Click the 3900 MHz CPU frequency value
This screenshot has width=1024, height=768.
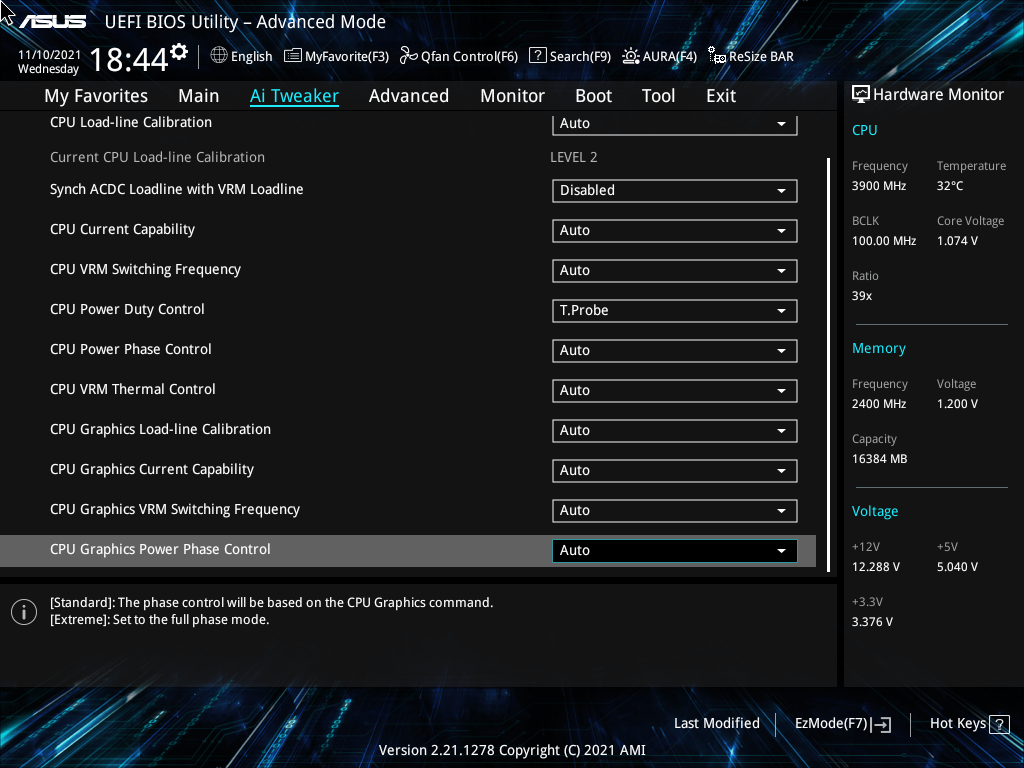point(878,186)
